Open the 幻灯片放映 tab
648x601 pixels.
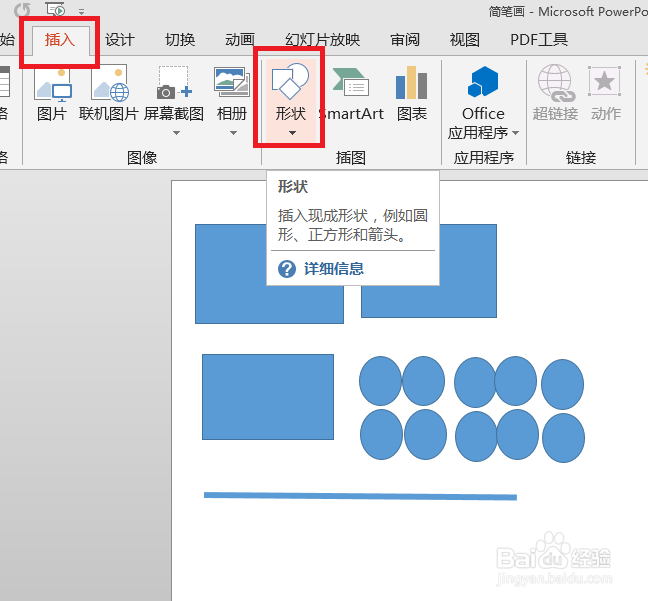pos(322,40)
